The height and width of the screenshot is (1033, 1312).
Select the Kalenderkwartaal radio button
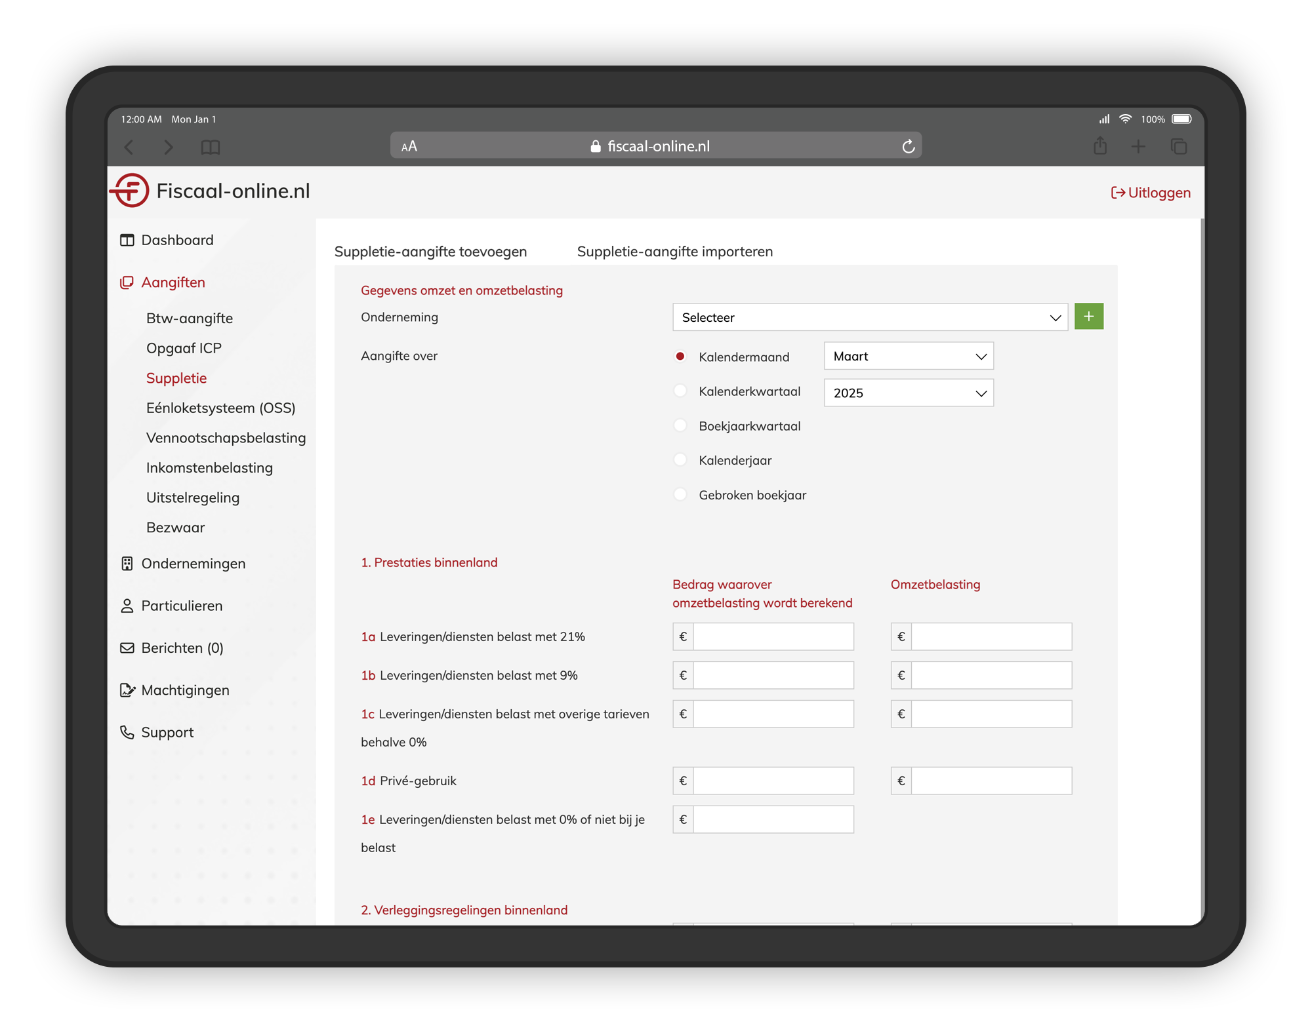pyautogui.click(x=680, y=391)
